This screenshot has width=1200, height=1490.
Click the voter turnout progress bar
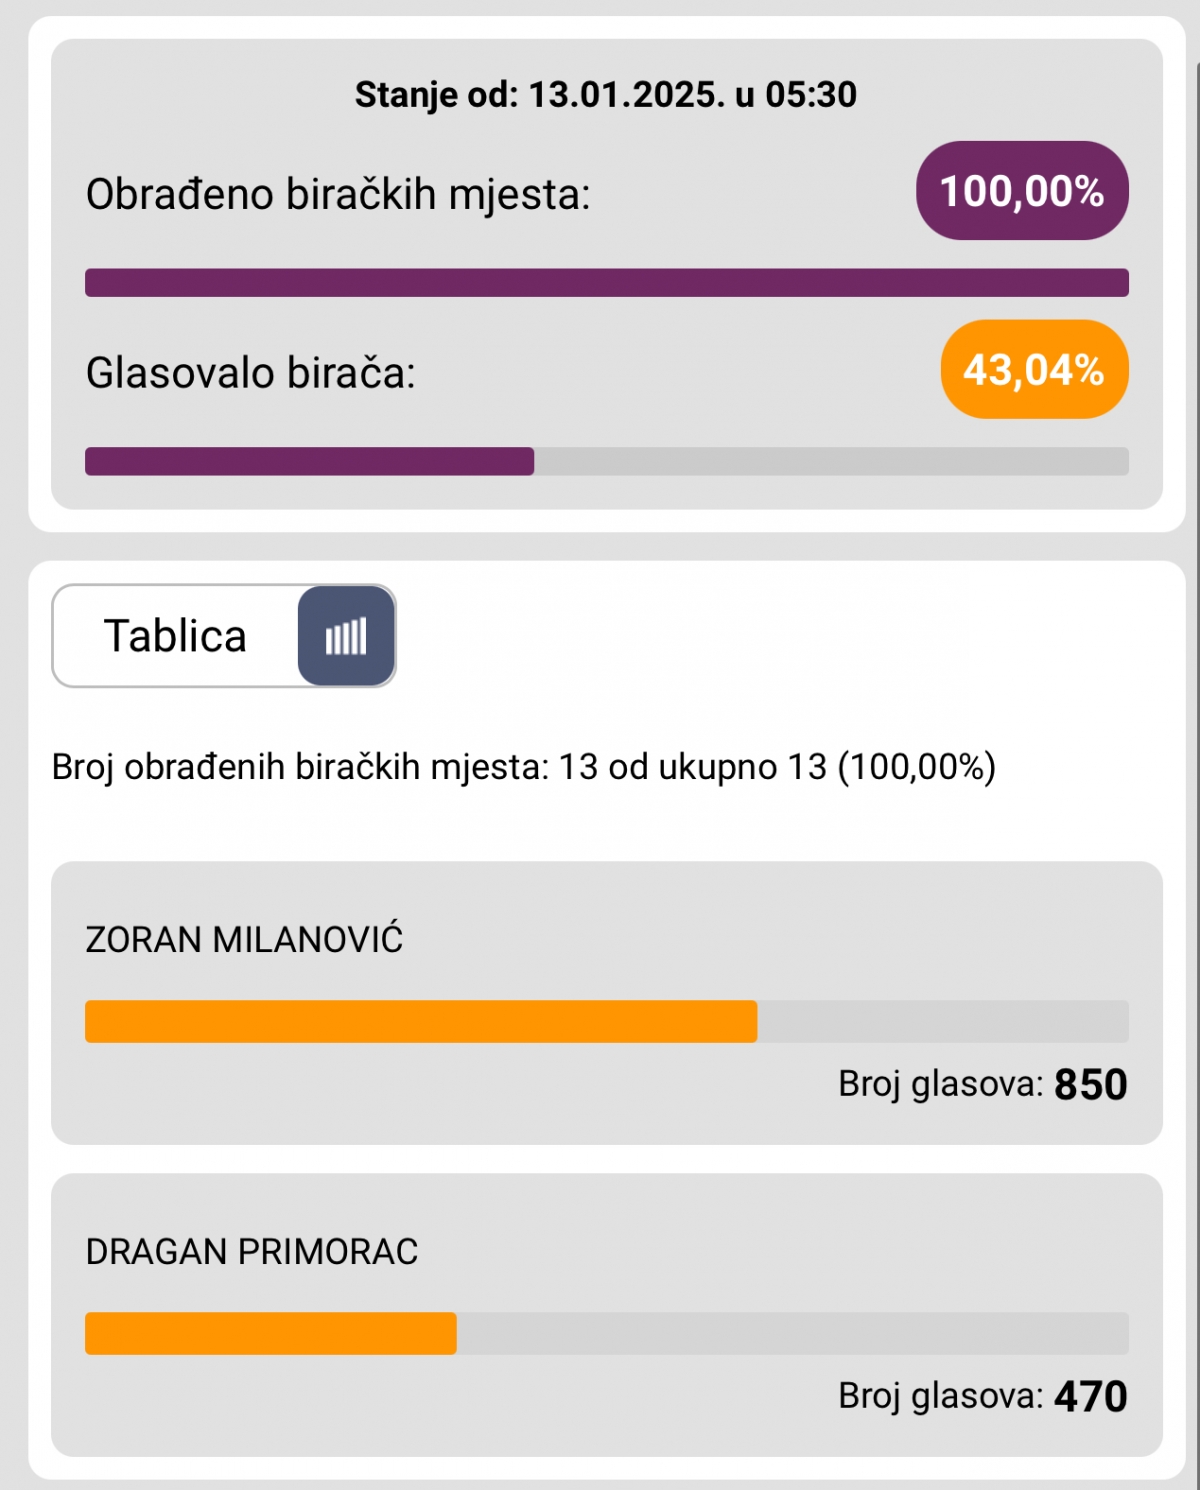tap(310, 461)
